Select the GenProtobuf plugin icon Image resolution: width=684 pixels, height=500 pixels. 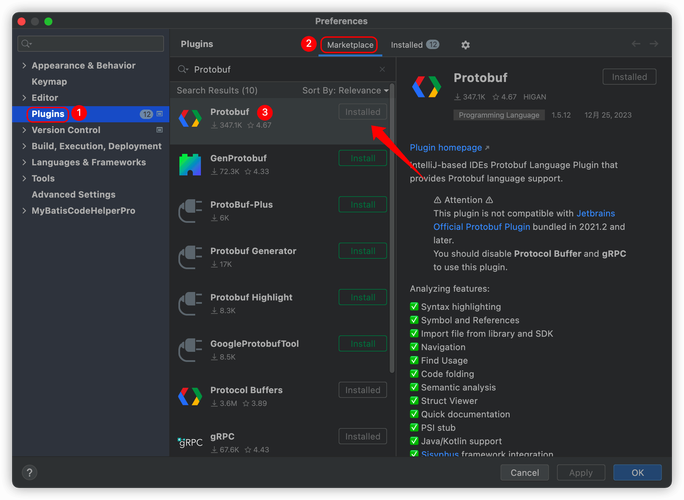point(190,164)
